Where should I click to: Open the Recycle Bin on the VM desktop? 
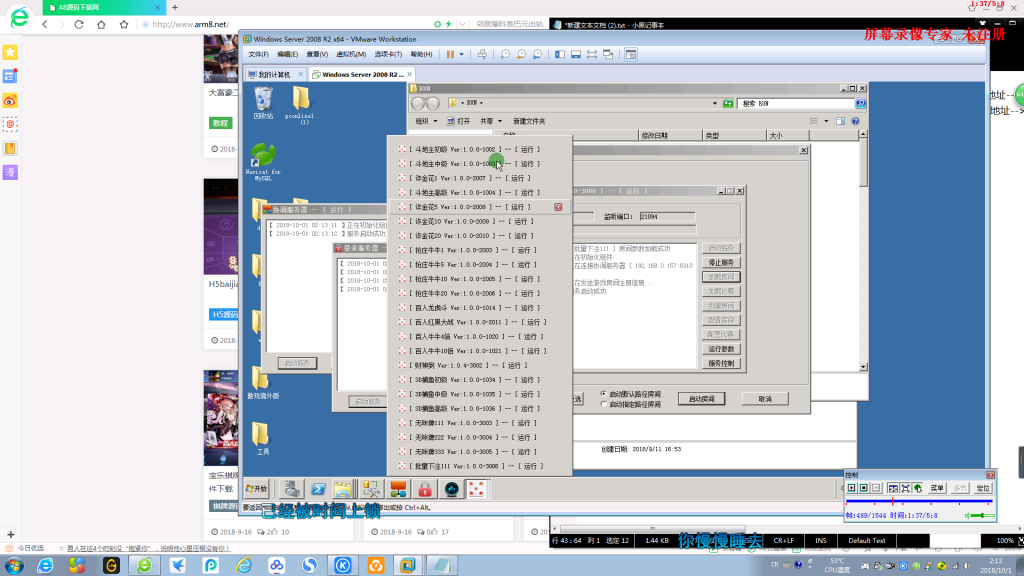263,99
